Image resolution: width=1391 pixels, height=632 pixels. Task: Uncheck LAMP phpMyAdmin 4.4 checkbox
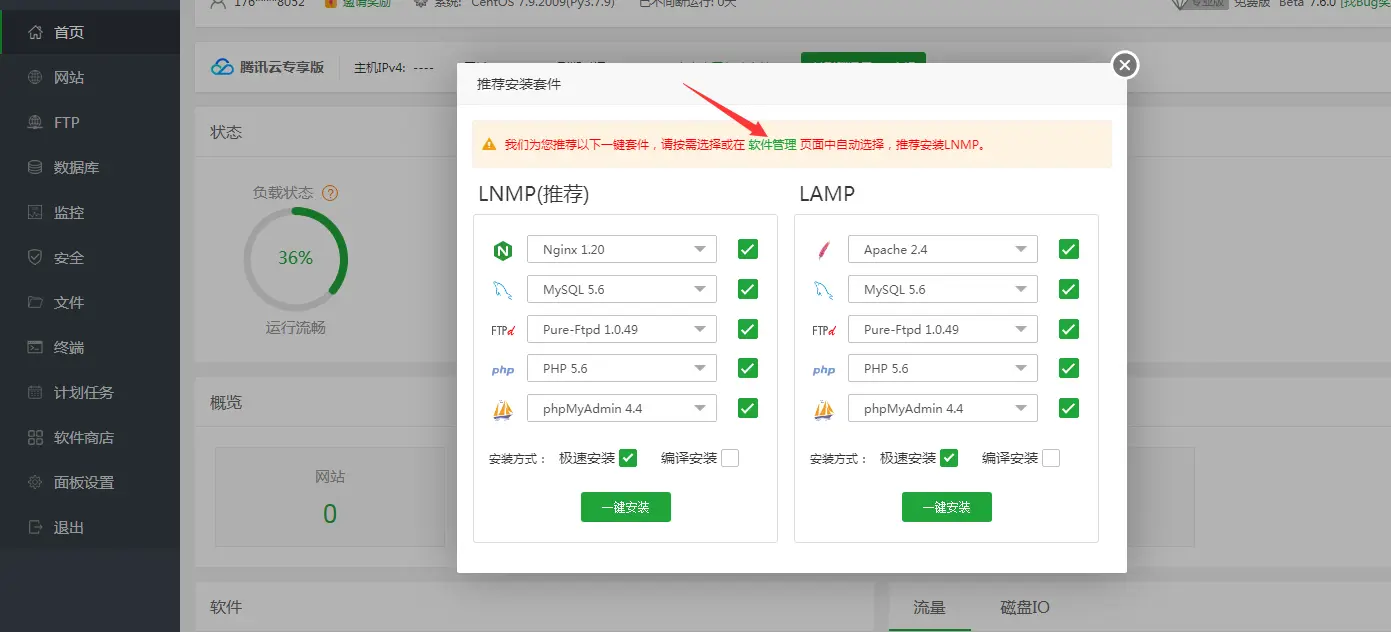1069,408
